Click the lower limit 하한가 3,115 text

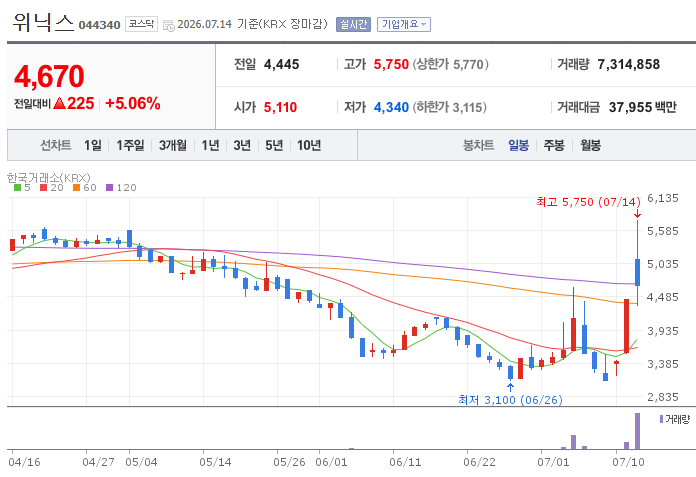(450, 107)
